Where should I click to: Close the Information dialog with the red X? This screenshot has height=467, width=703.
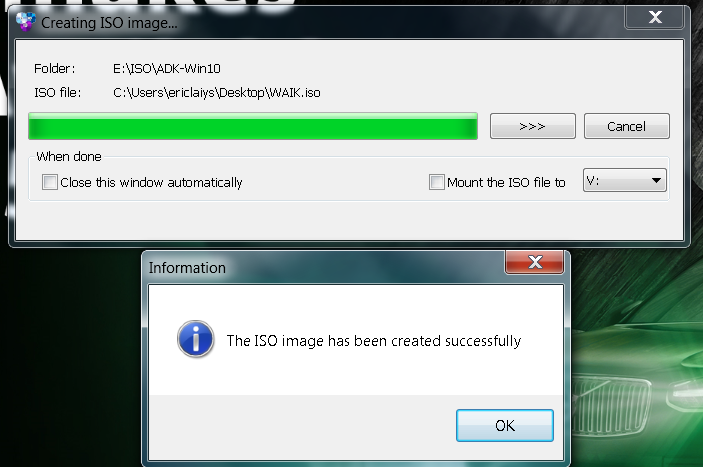534,262
